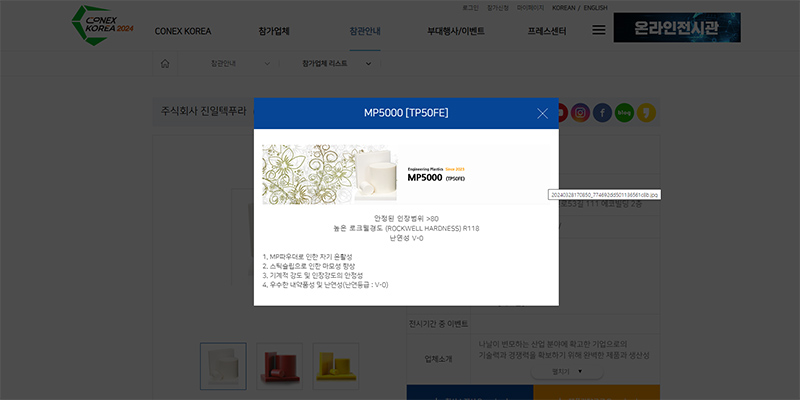
Task: Switch language to ENGLISH
Action: (595, 8)
